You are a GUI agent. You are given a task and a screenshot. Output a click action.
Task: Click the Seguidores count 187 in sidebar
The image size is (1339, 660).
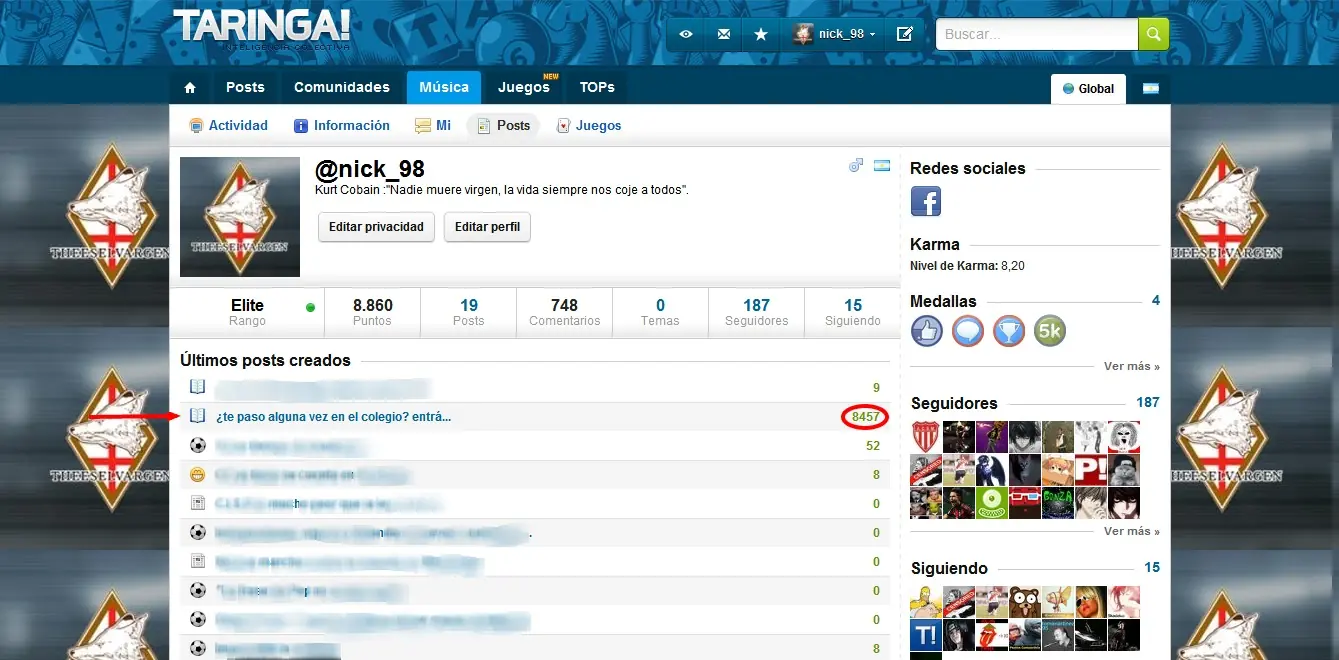pos(1148,403)
